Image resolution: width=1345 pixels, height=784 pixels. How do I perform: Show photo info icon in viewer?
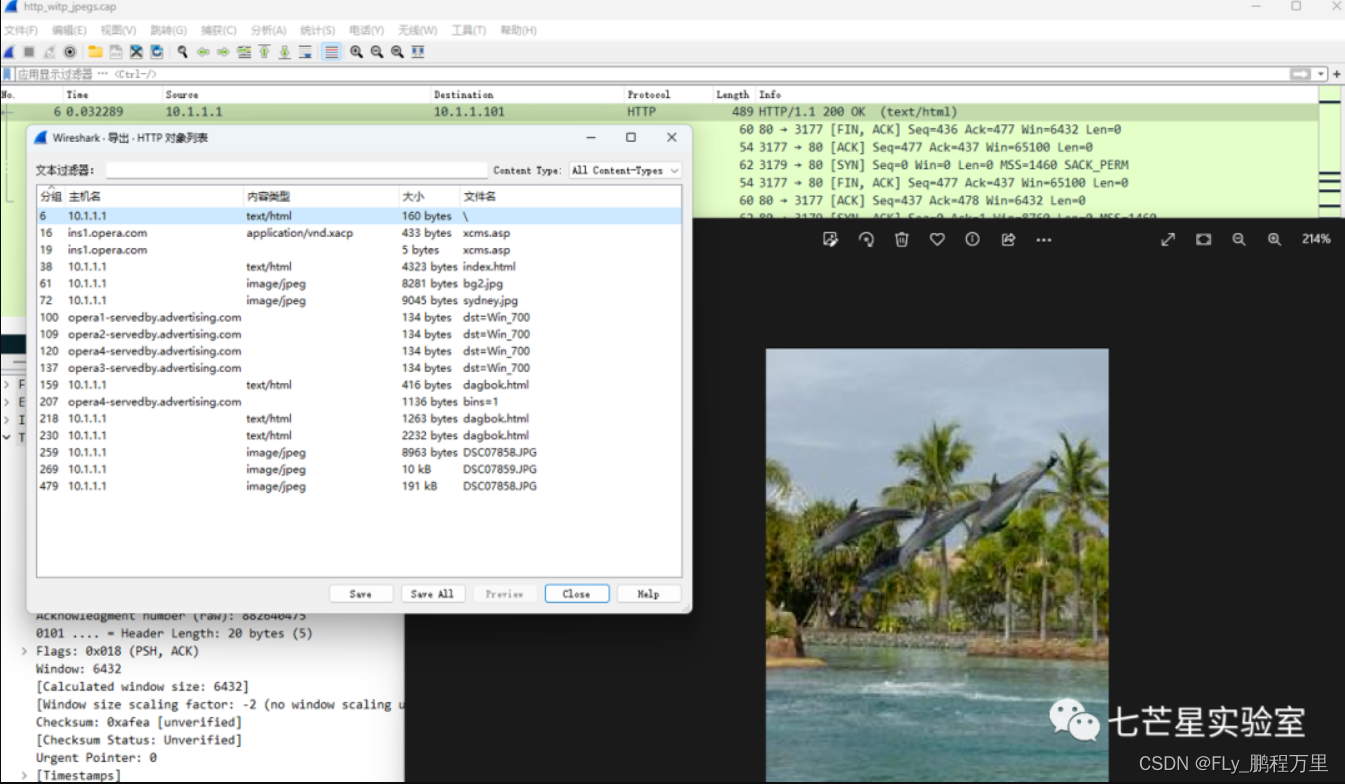tap(972, 239)
